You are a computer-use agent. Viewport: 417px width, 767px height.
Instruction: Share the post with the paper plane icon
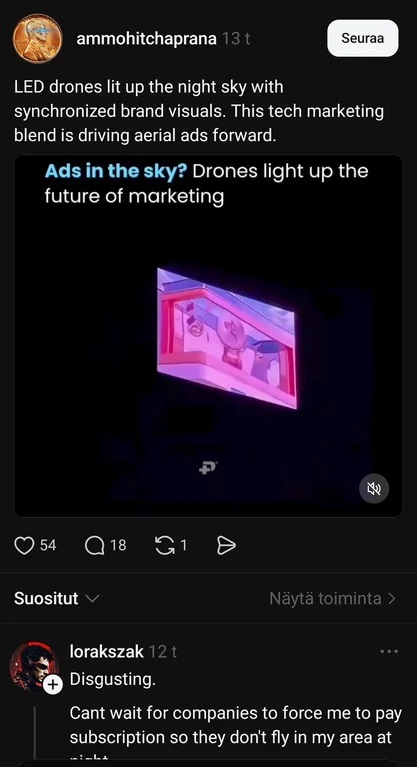pos(226,546)
